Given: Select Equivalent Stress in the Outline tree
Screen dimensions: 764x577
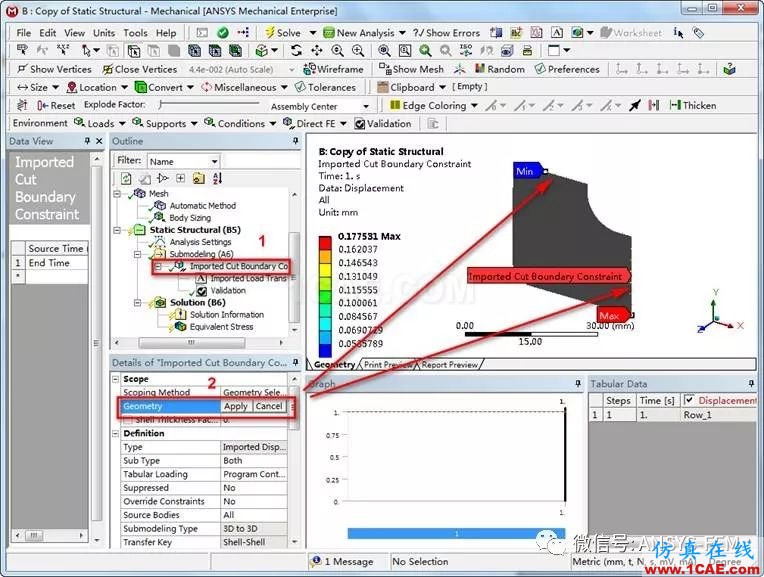Looking at the screenshot, I should pos(221,327).
